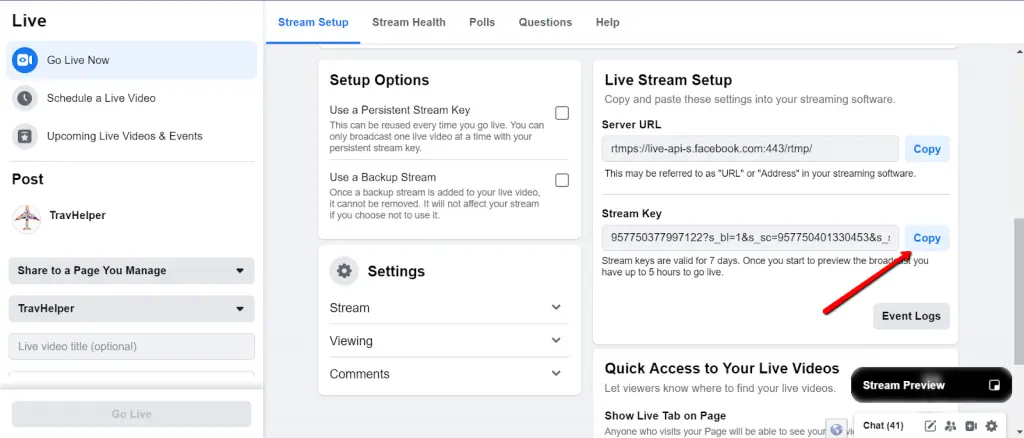Click the Upcoming Live Videos calendar icon

25,136
